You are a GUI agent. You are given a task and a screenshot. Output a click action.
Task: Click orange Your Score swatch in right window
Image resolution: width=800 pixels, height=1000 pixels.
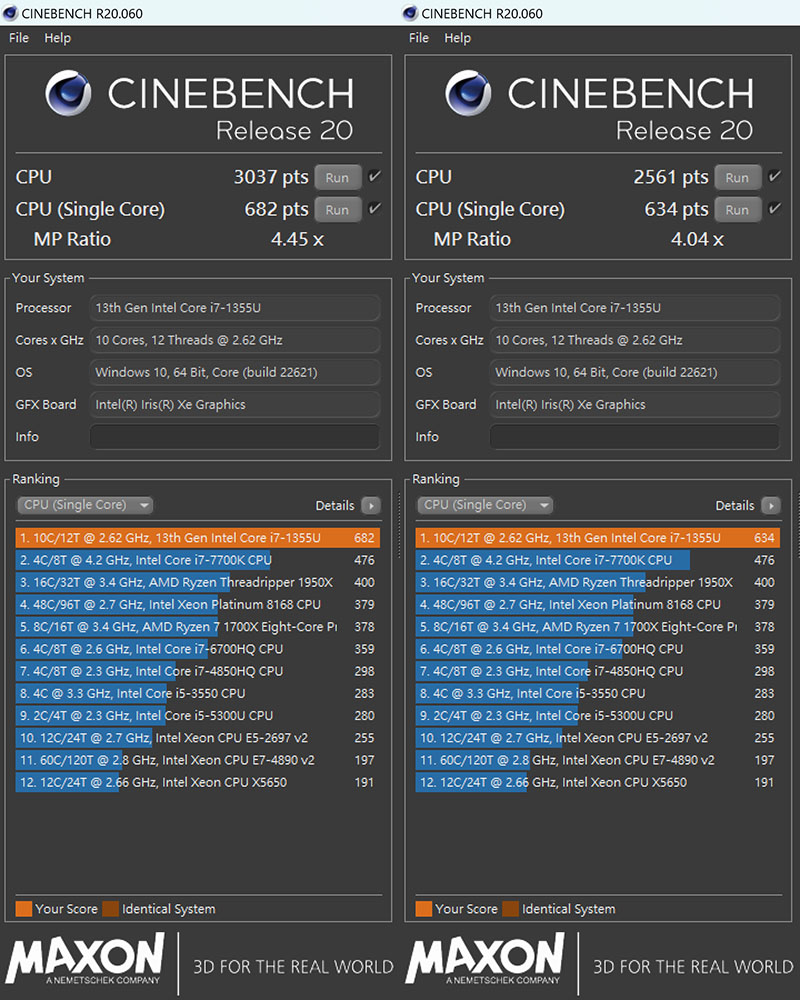point(424,909)
